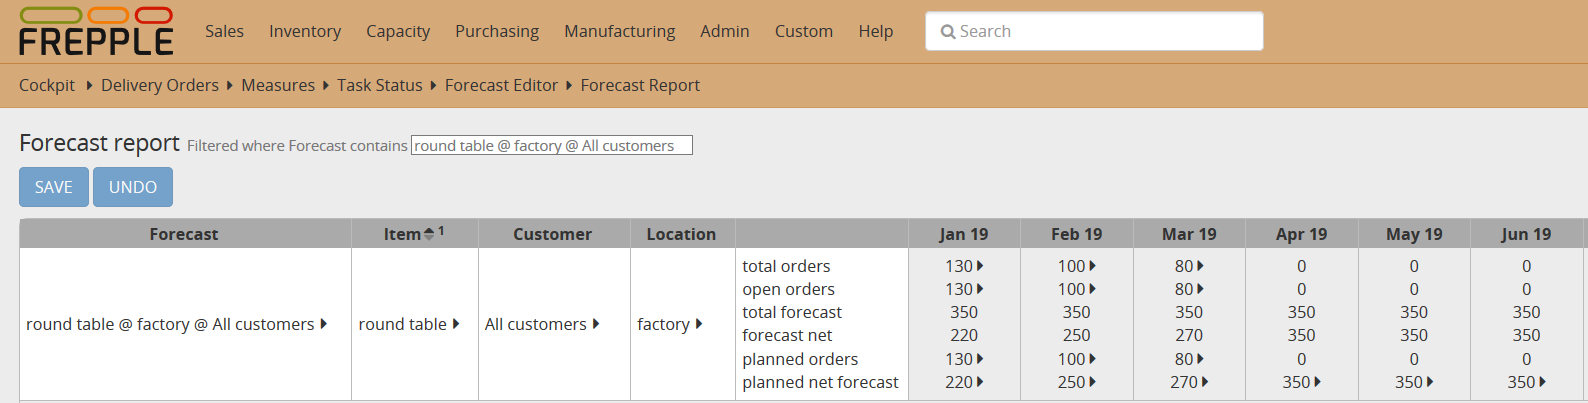Screen dimensions: 1588x403
Task: Drill into Apr 19 planned net forecast 350
Action: [x=1318, y=382]
